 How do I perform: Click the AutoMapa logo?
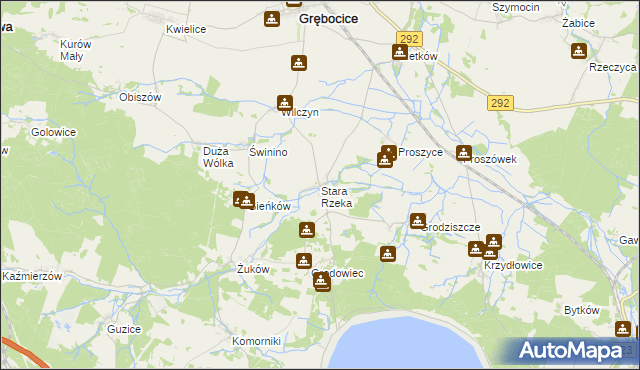[x=570, y=351]
